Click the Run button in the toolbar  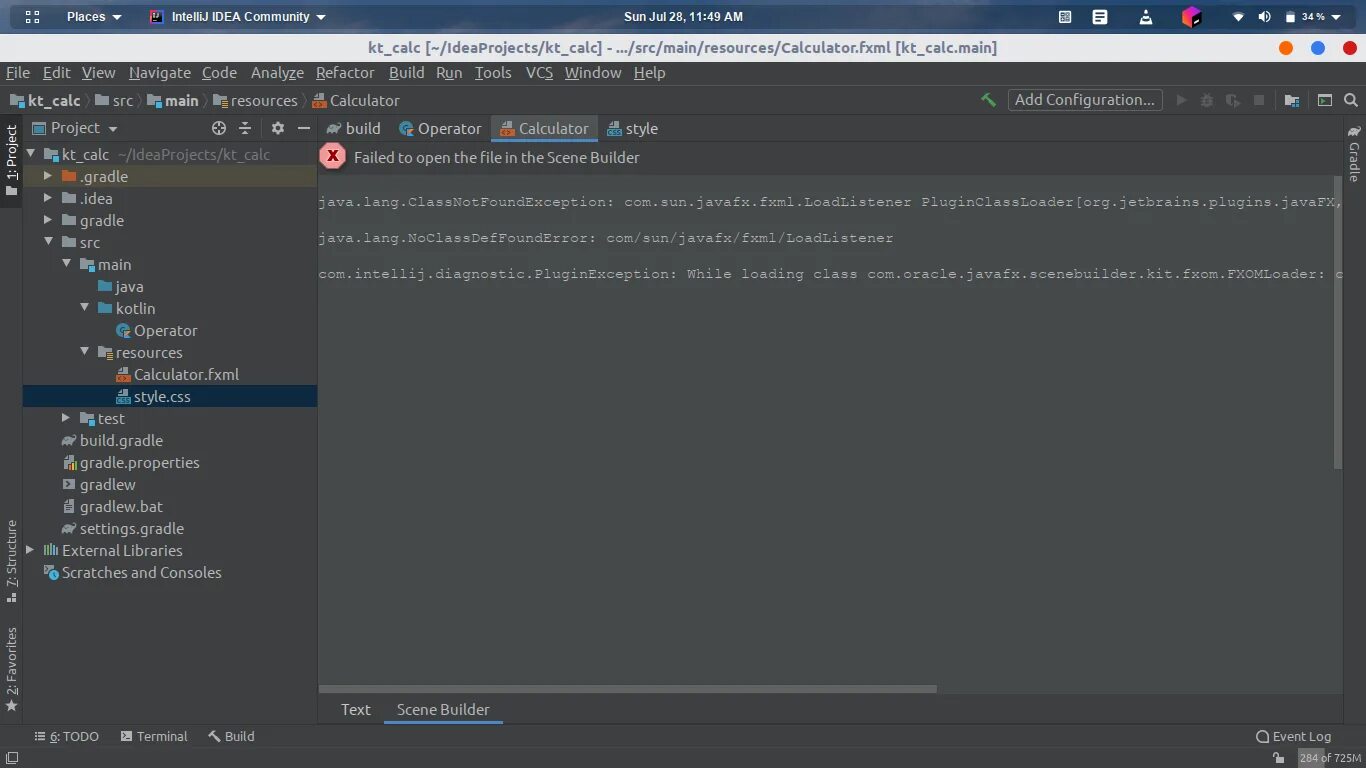(x=1181, y=100)
